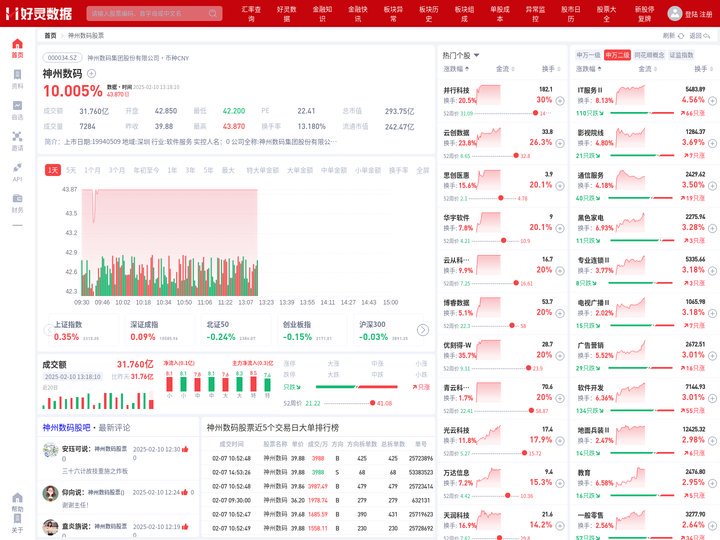Add 华宇软件 with its plus icon
This screenshot has width=720, height=540.
tap(560, 228)
